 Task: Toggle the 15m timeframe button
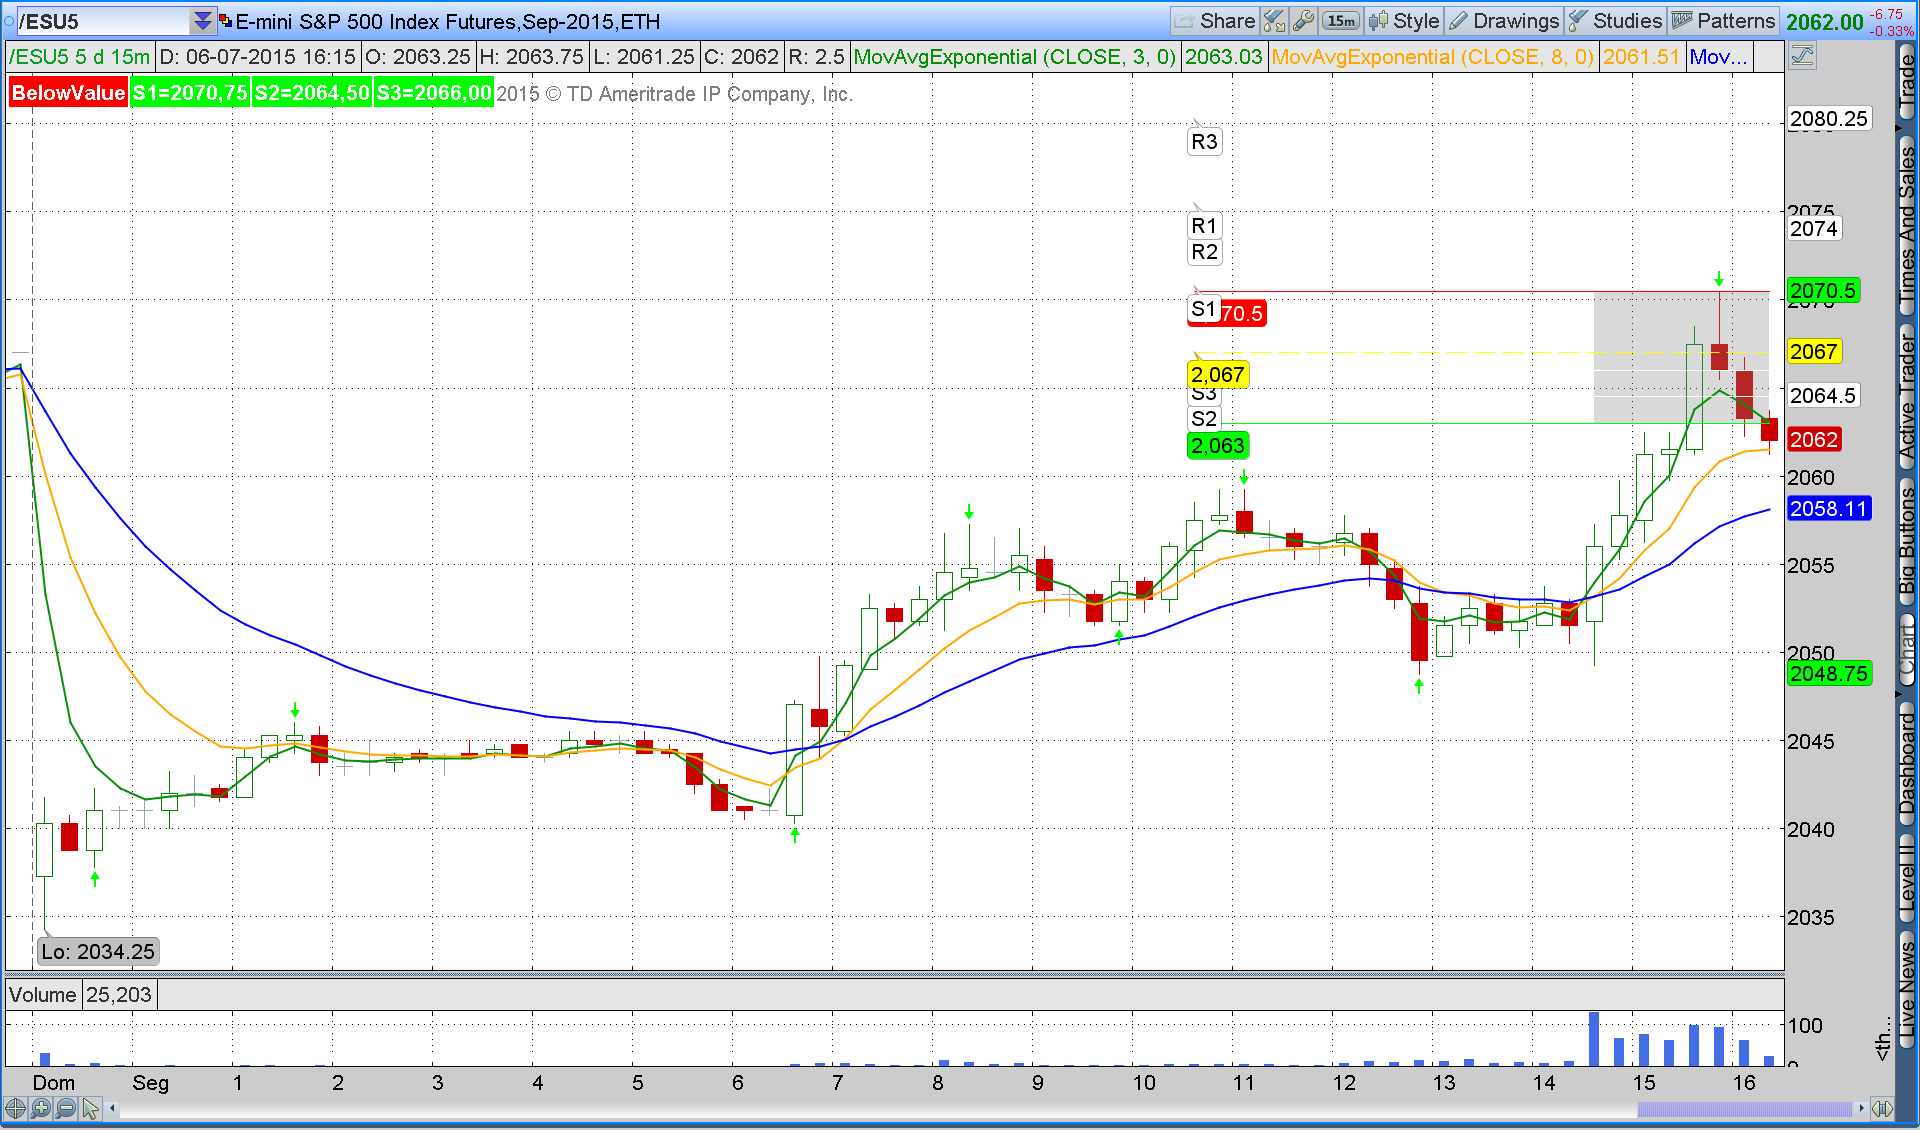[1341, 21]
